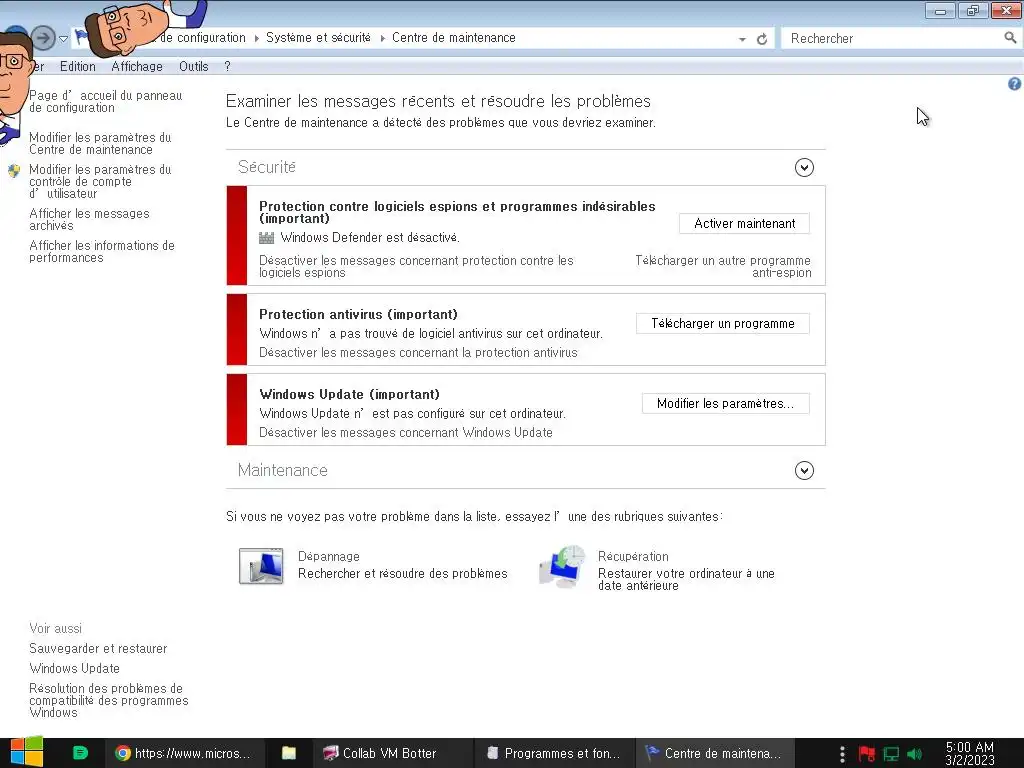This screenshot has width=1024, height=768.
Task: Click the Récupération restore icon
Action: click(x=562, y=566)
